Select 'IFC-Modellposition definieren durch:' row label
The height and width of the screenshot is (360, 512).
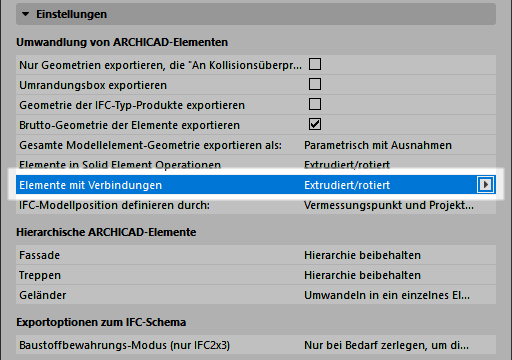[115, 205]
